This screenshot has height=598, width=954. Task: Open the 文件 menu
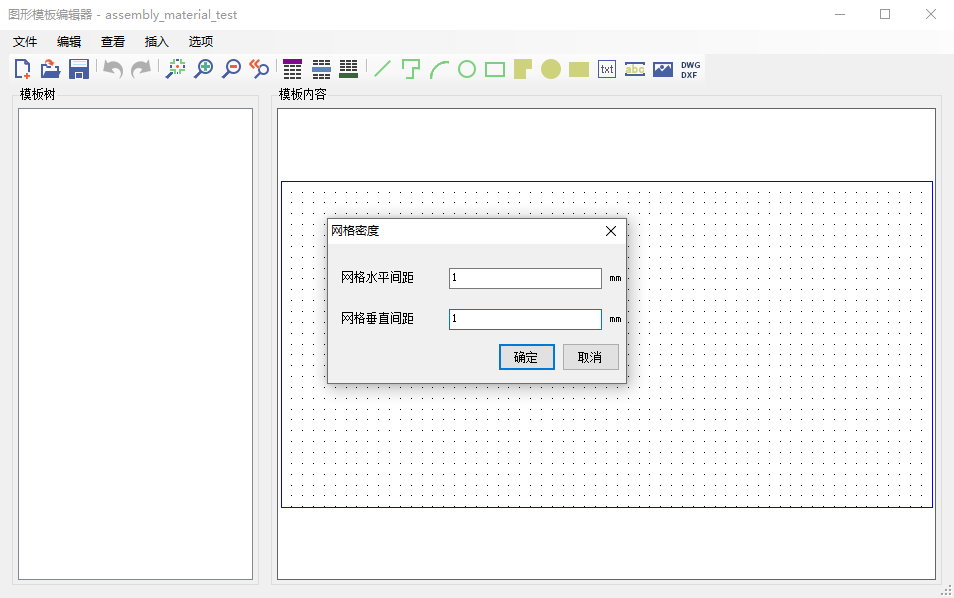tap(25, 41)
